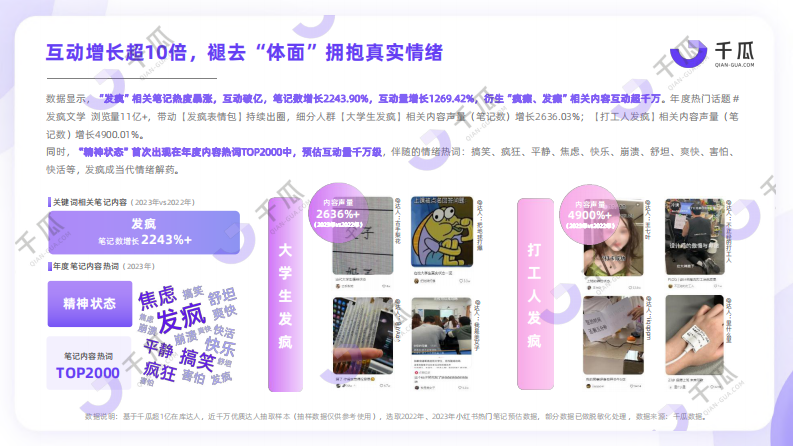Click the 年度笔记内容热词 heading
The width and height of the screenshot is (793, 446).
click(x=86, y=266)
